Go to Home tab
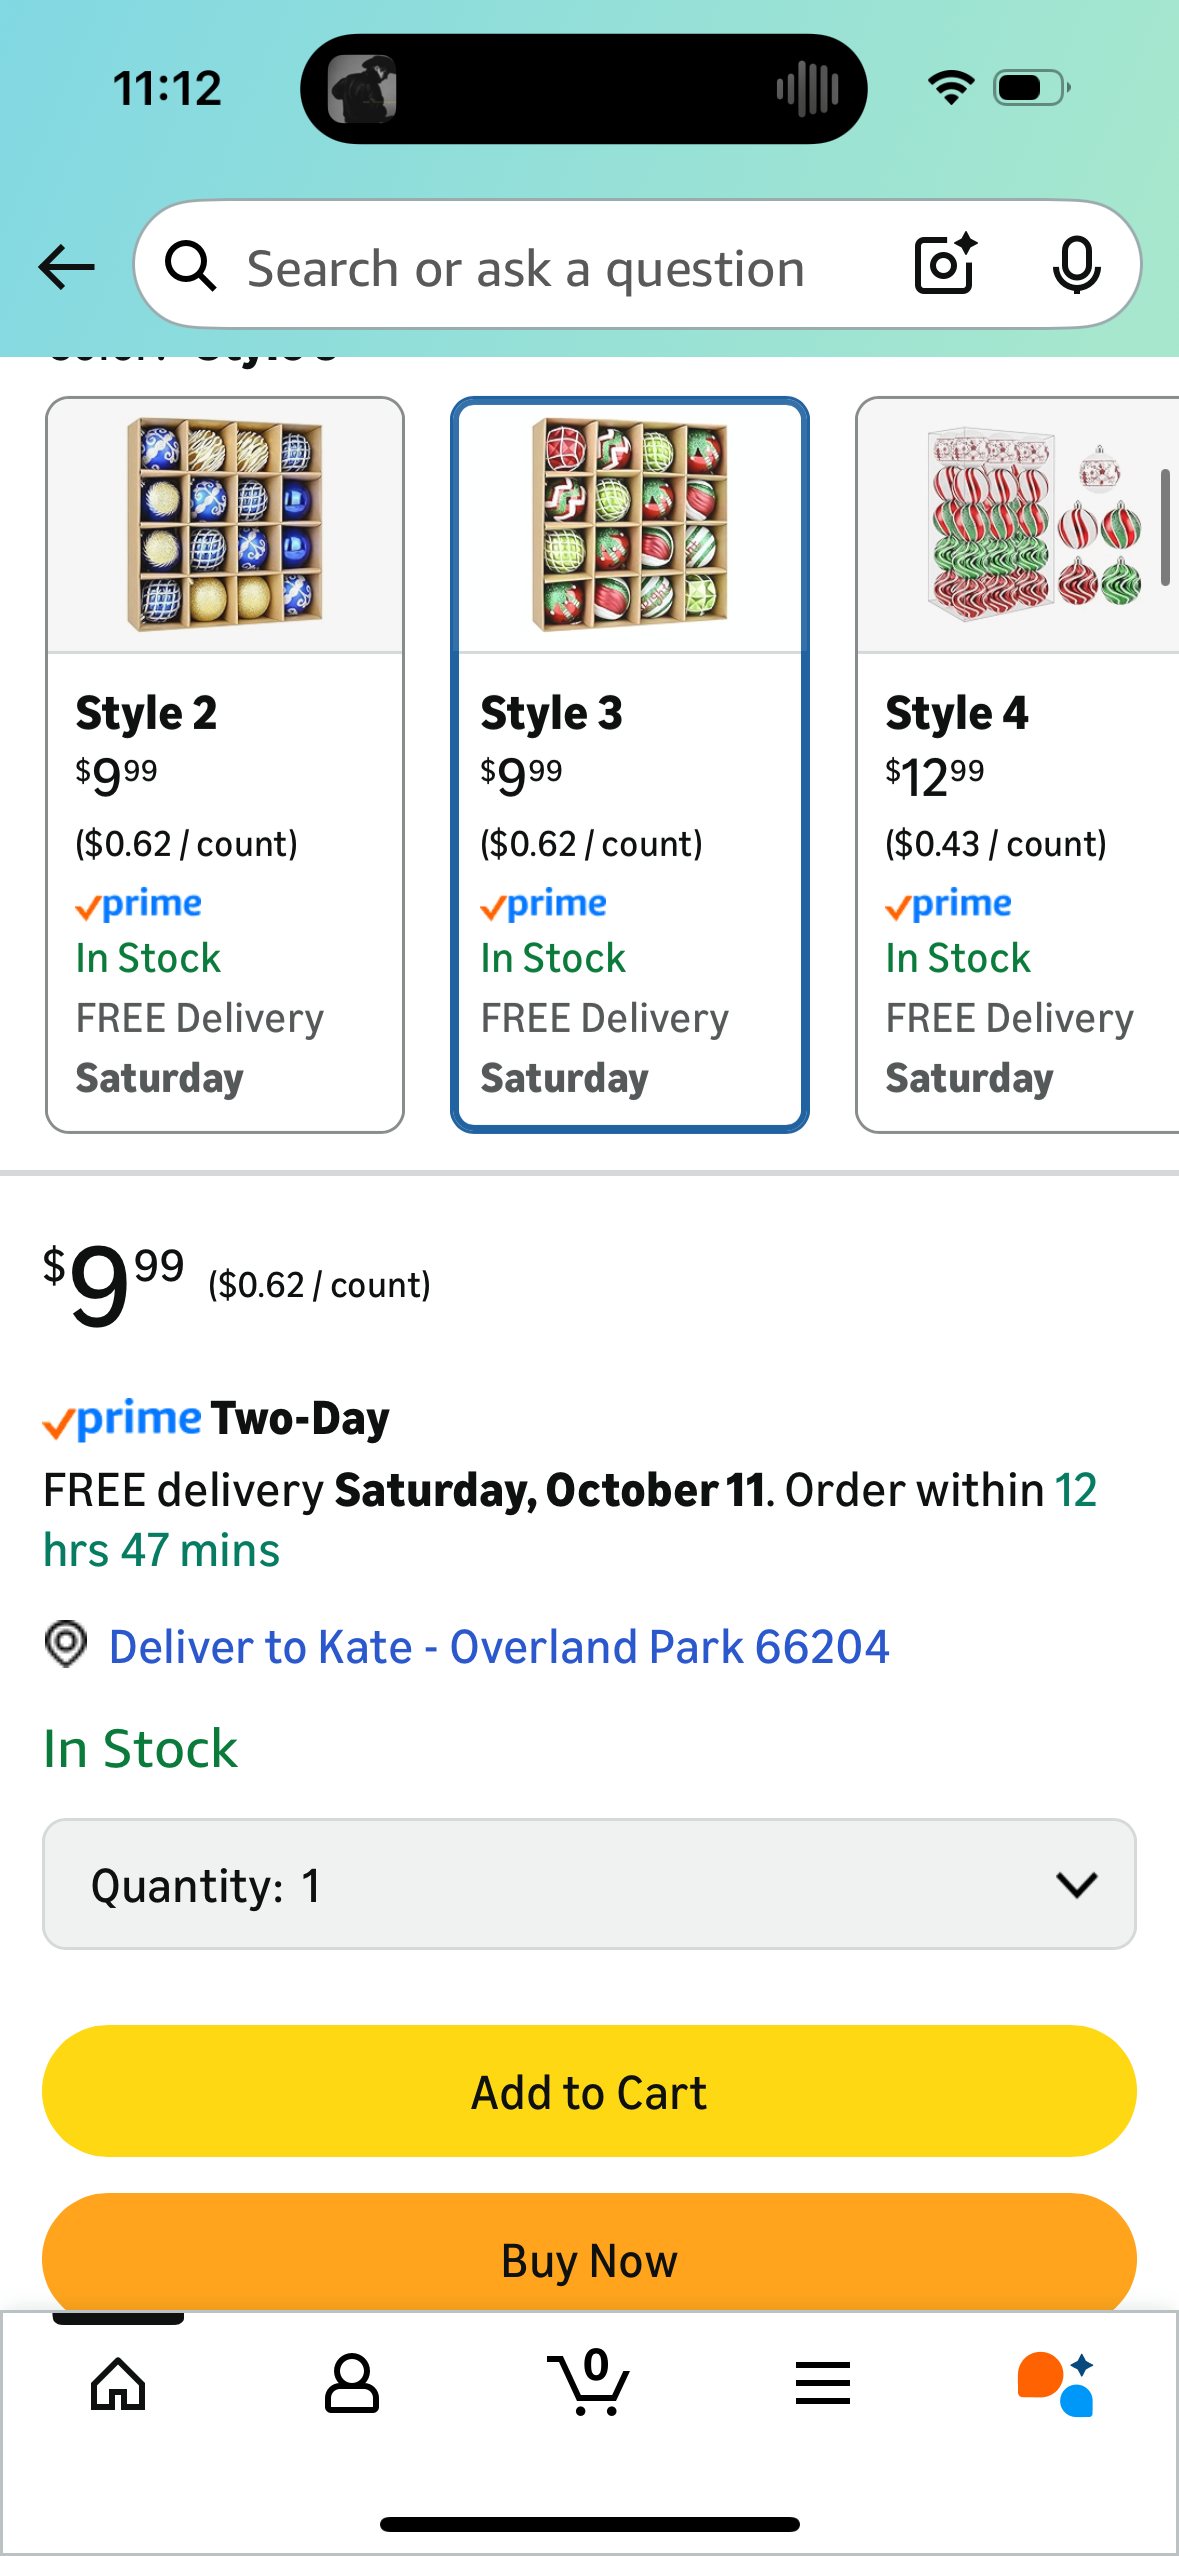Viewport: 1179px width, 2556px height. 118,2384
